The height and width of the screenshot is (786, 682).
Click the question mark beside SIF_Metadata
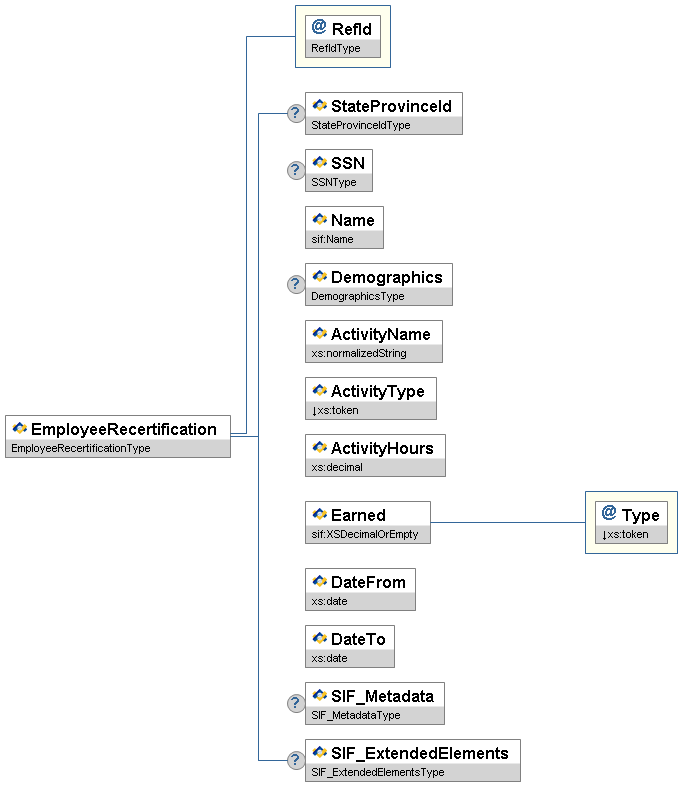[296, 703]
